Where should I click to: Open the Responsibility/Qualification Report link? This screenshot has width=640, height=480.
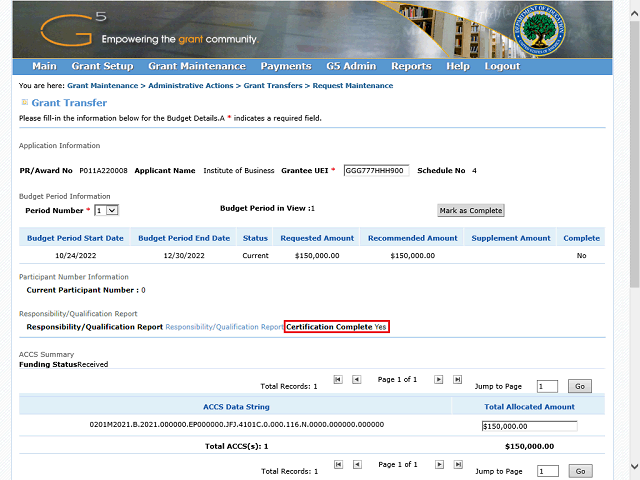click(224, 327)
